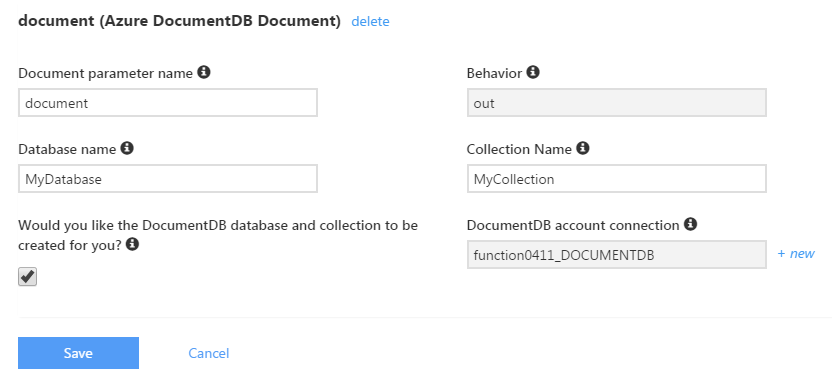Show info tooltip for Database name
Image resolution: width=832 pixels, height=377 pixels.
coord(127,148)
